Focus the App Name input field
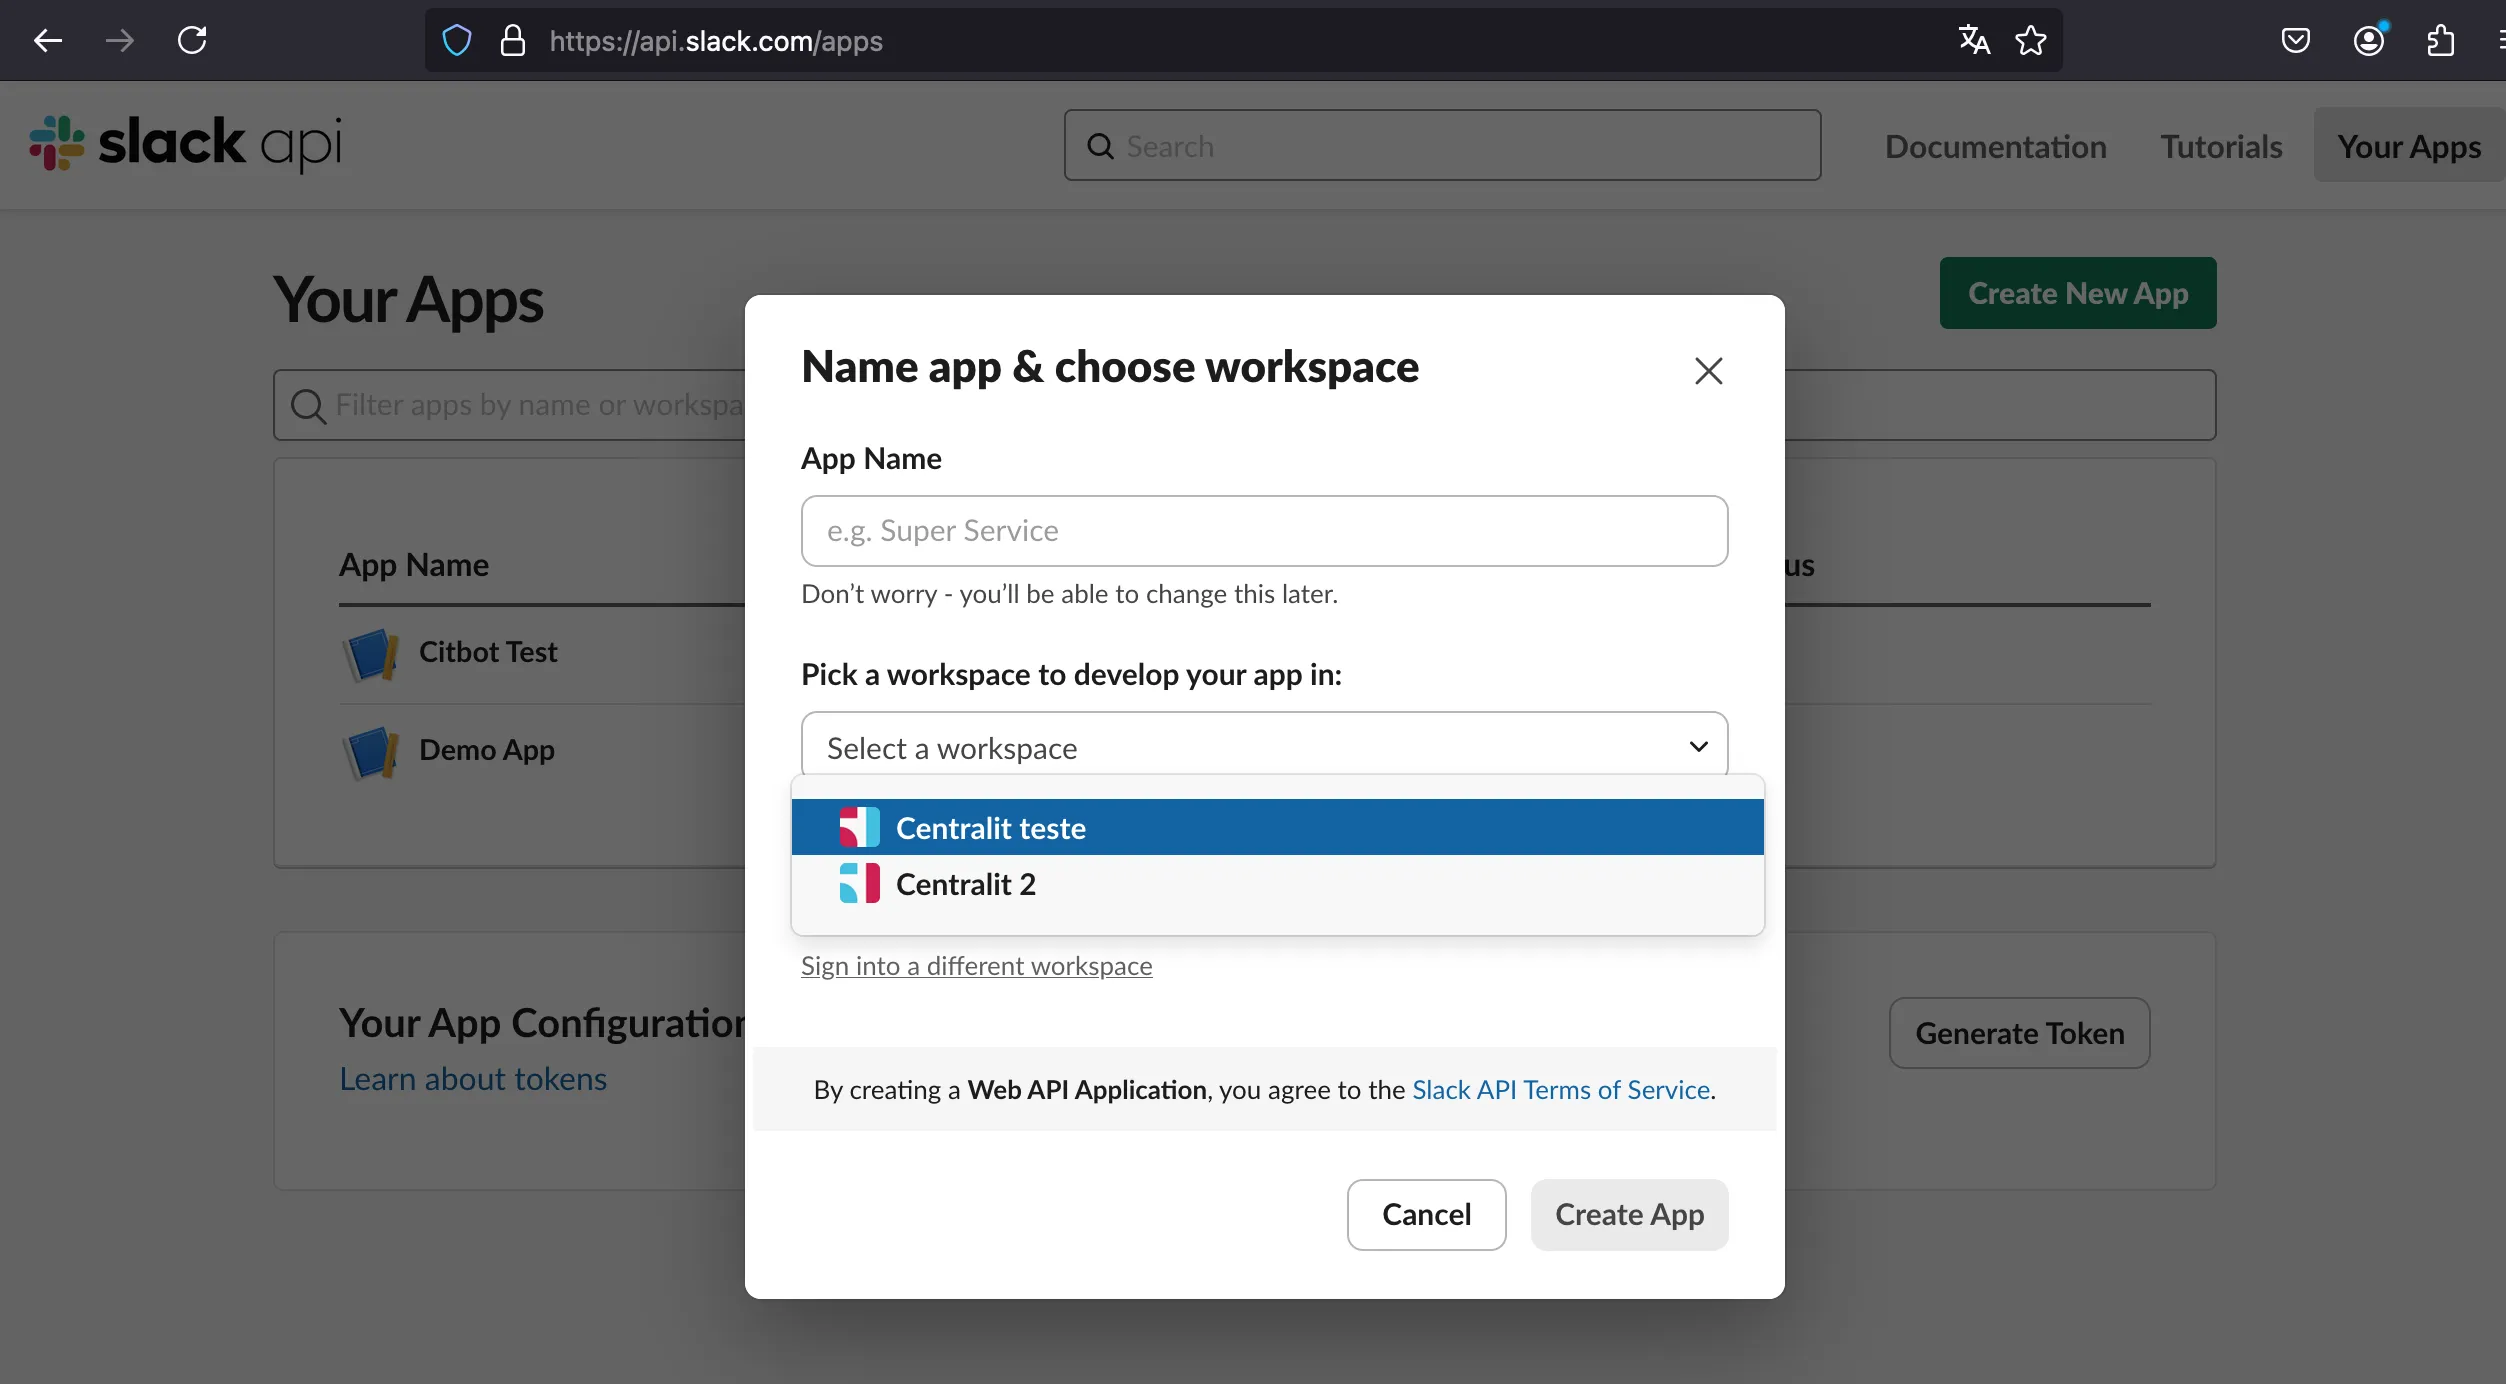 click(1264, 531)
